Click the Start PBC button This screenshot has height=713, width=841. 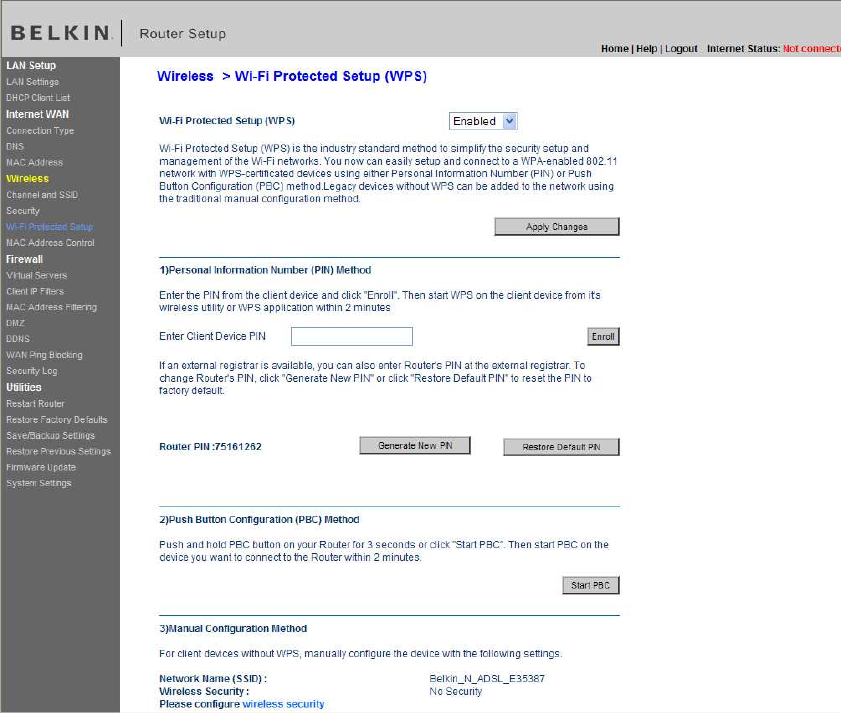(x=591, y=585)
